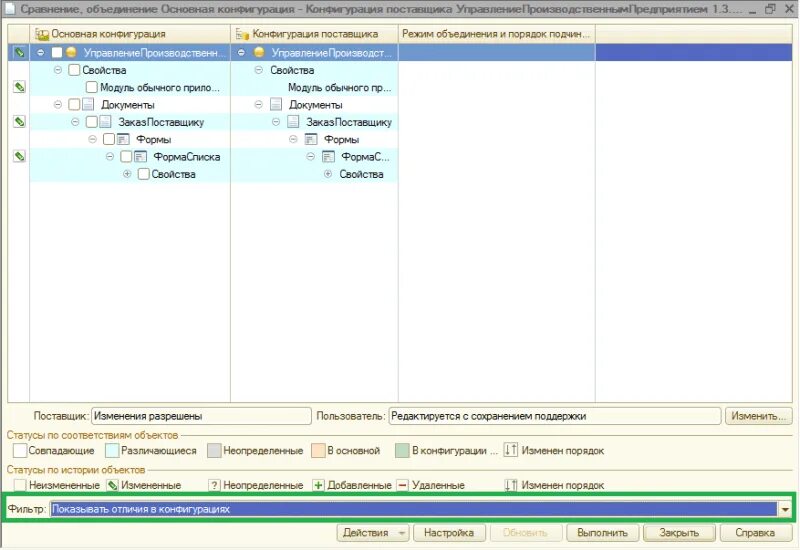Click the Настройка button

click(448, 533)
